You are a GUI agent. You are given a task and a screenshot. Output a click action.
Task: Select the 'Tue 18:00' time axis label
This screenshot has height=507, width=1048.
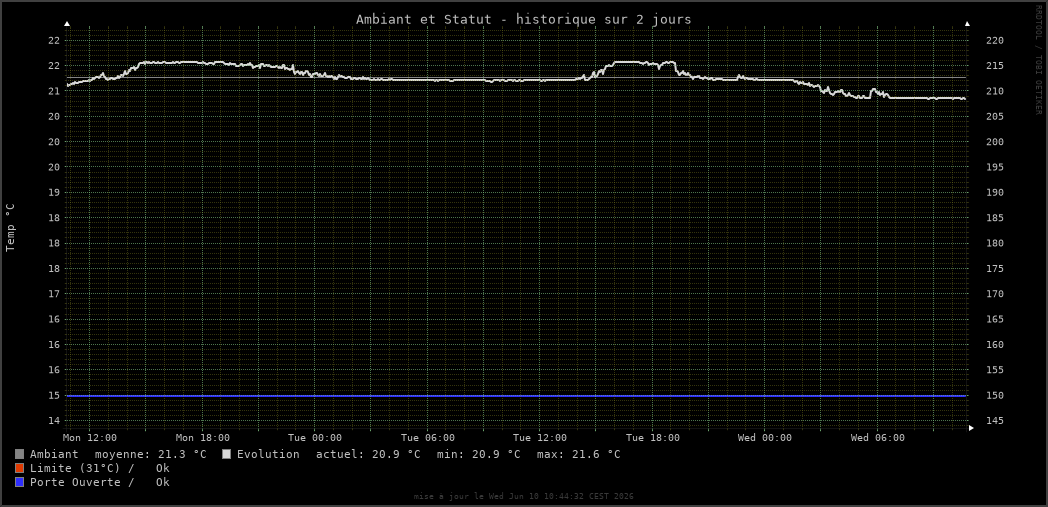(652, 438)
